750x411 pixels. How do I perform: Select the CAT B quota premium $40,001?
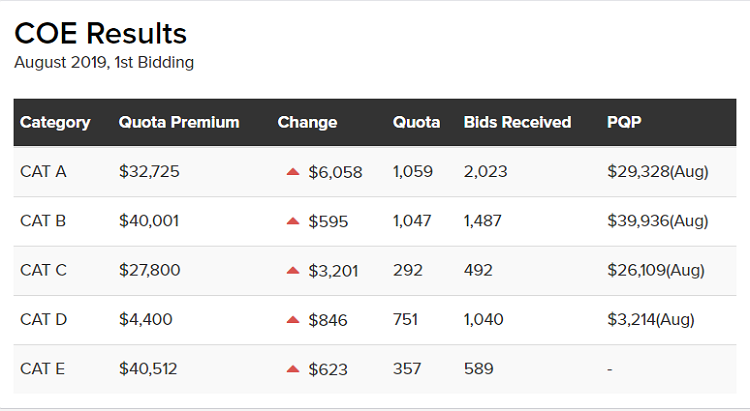coord(149,221)
